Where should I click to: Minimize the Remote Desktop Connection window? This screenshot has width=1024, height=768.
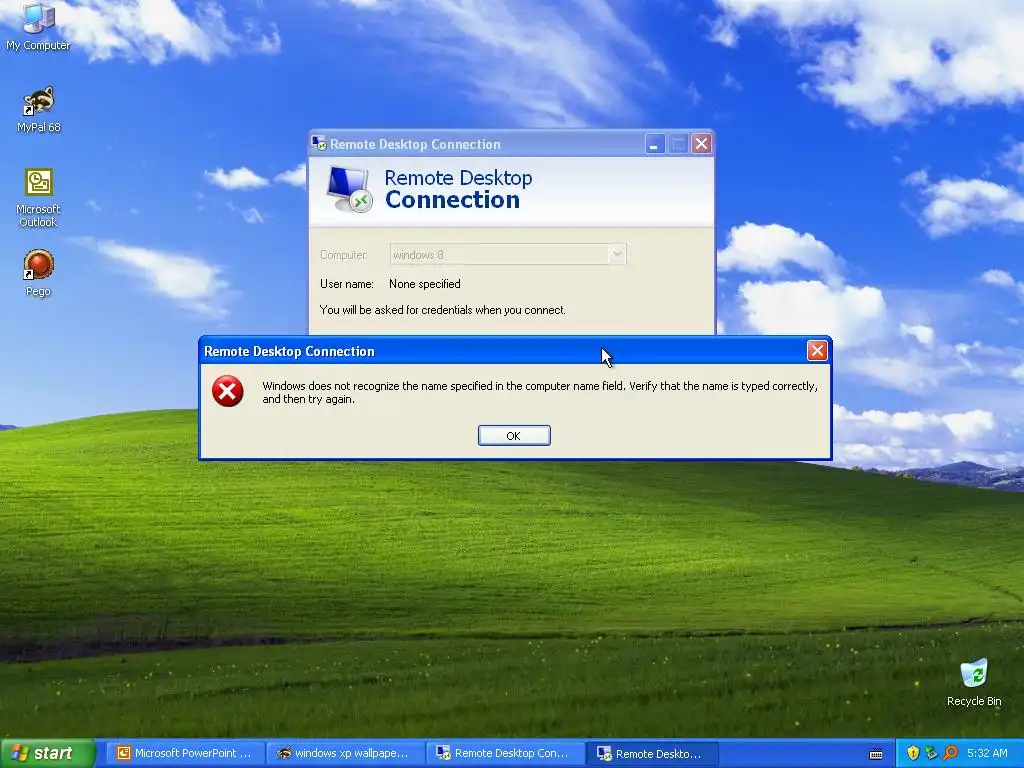[x=654, y=144]
